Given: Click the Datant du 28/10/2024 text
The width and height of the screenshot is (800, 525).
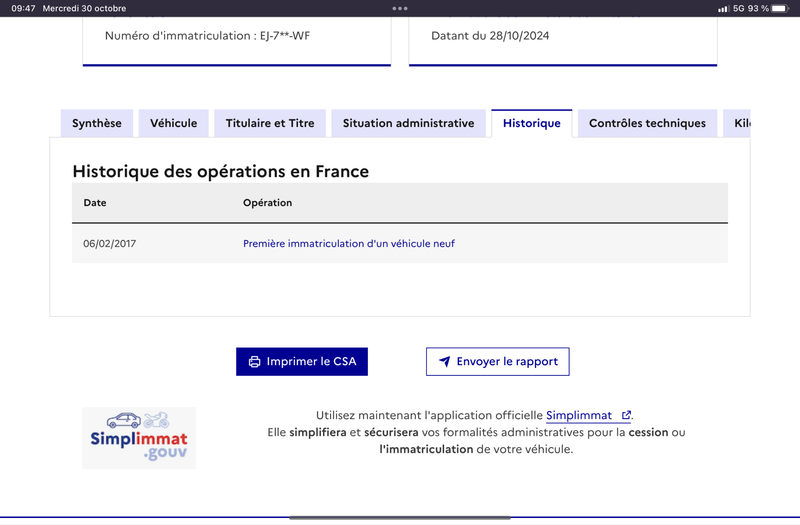Looking at the screenshot, I should click(490, 36).
